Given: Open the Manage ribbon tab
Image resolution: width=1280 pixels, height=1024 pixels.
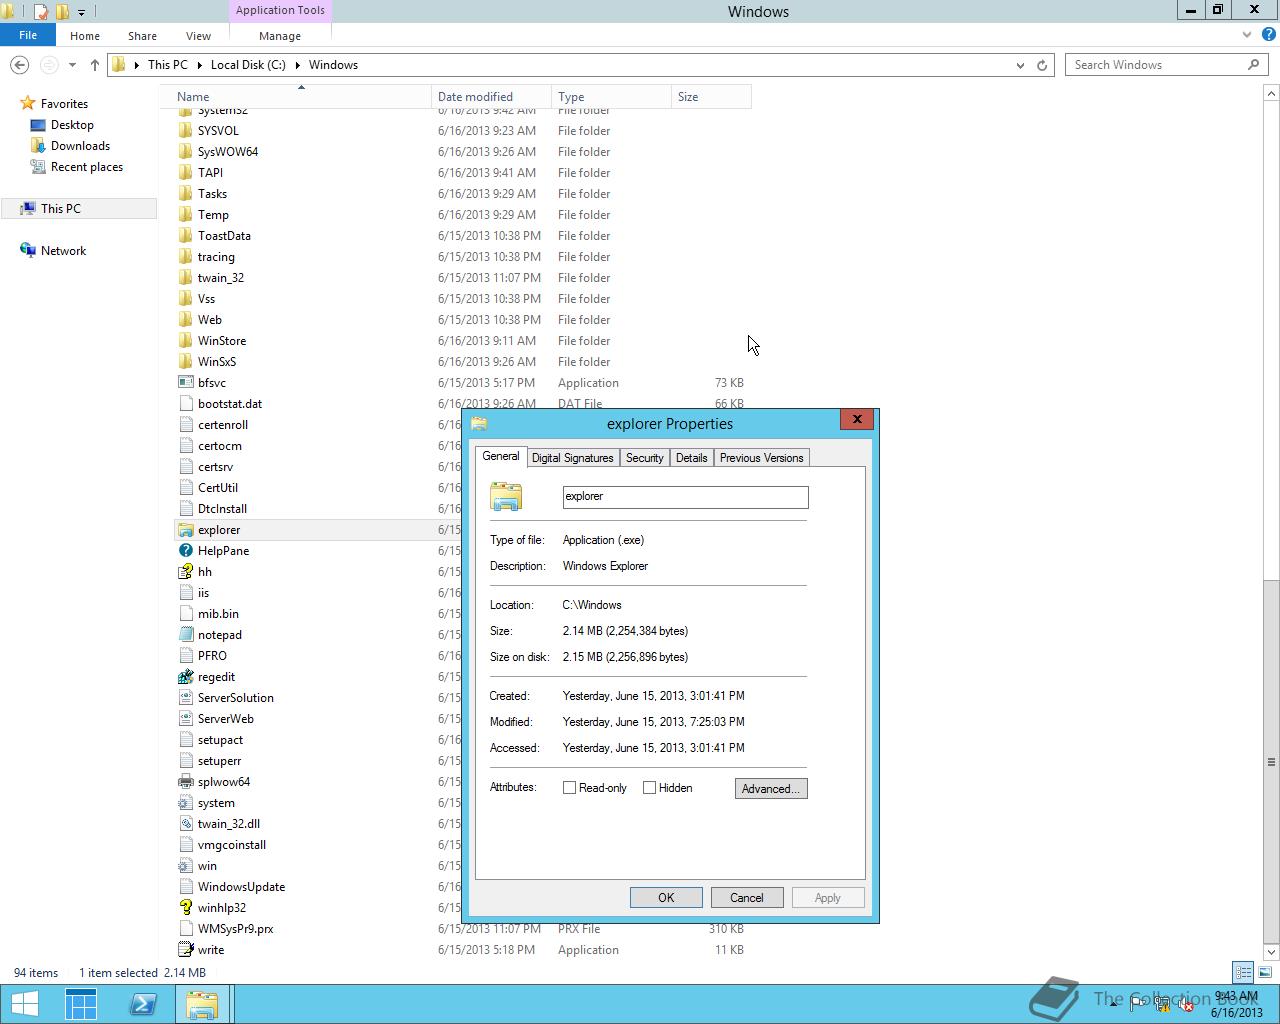Looking at the screenshot, I should [x=280, y=36].
